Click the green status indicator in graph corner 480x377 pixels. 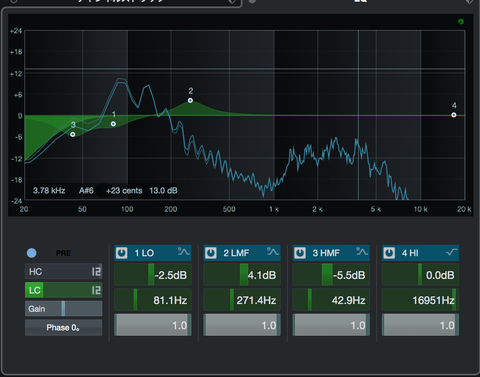pyautogui.click(x=461, y=22)
